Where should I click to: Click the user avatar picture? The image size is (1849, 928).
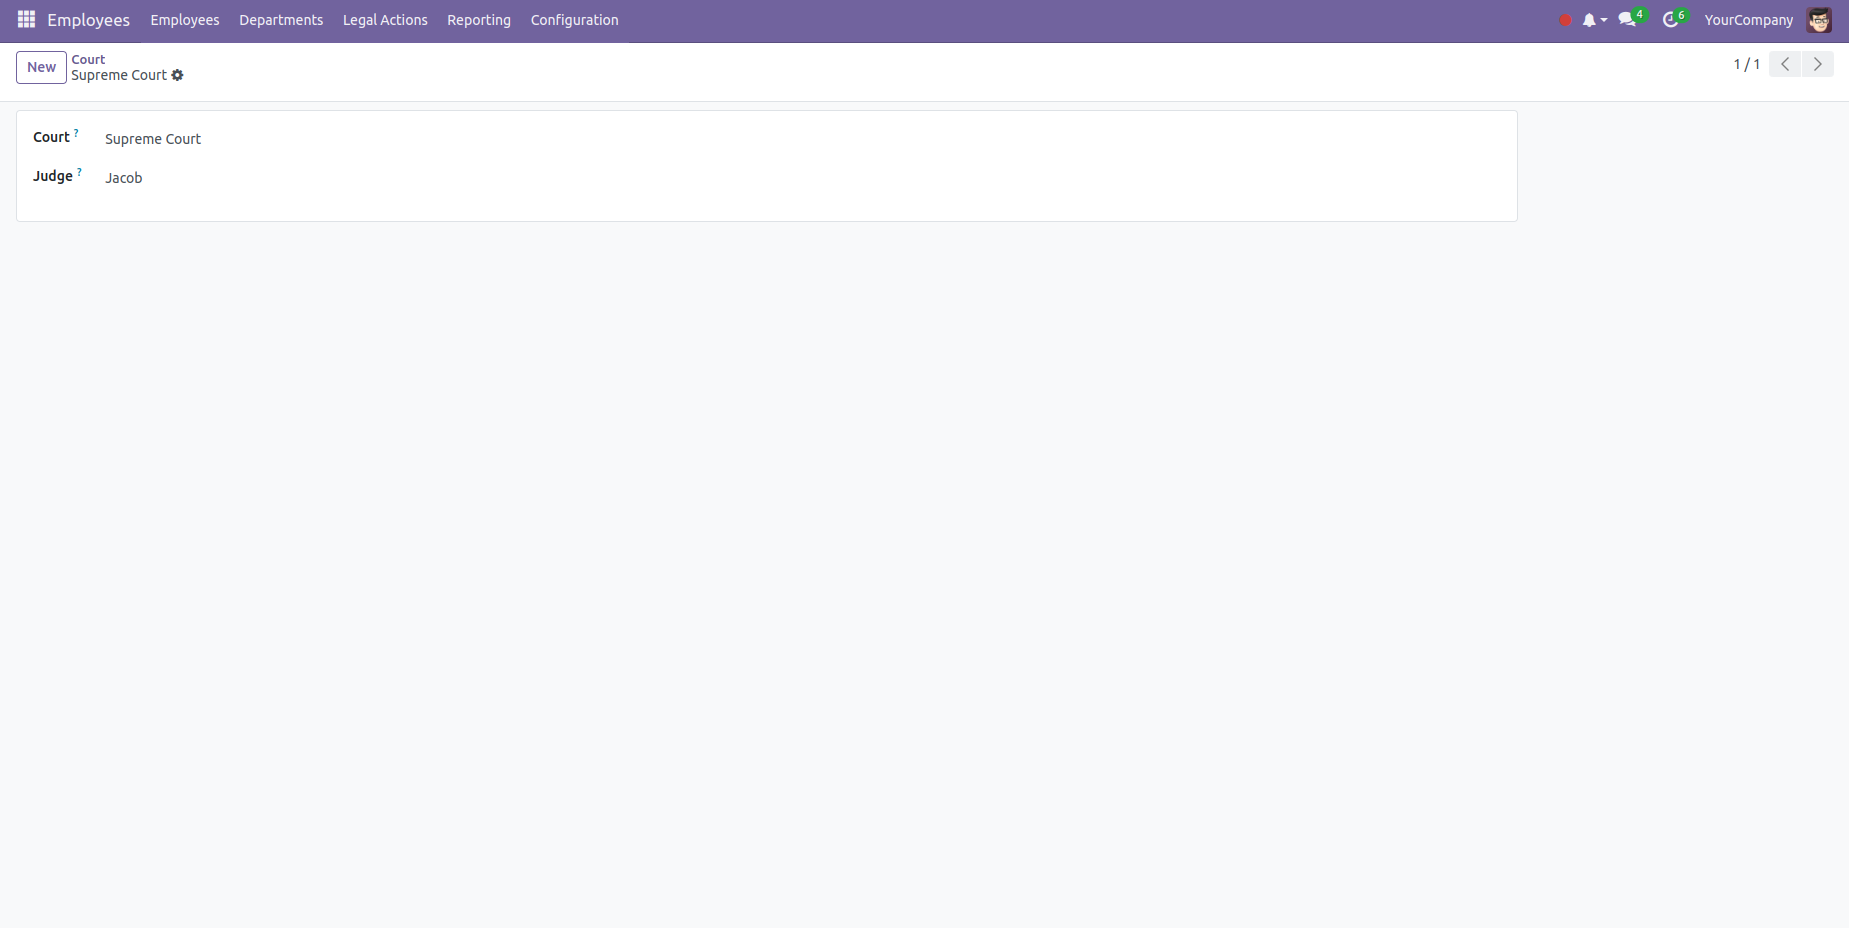pos(1819,20)
